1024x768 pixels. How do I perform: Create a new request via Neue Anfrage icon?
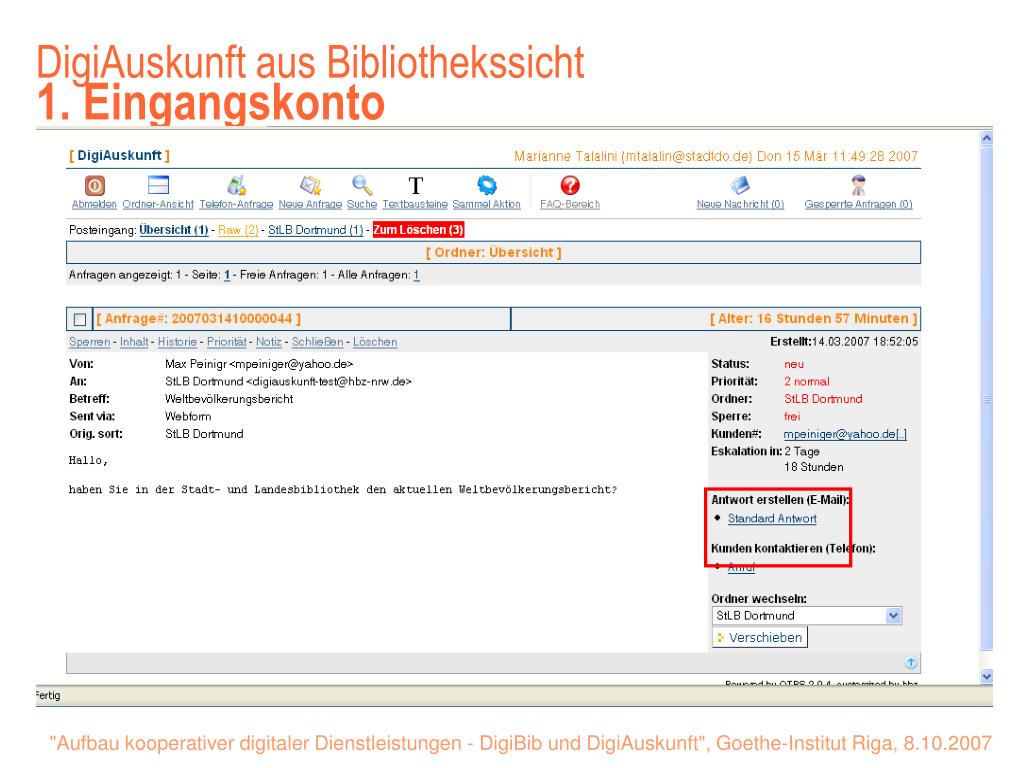310,185
